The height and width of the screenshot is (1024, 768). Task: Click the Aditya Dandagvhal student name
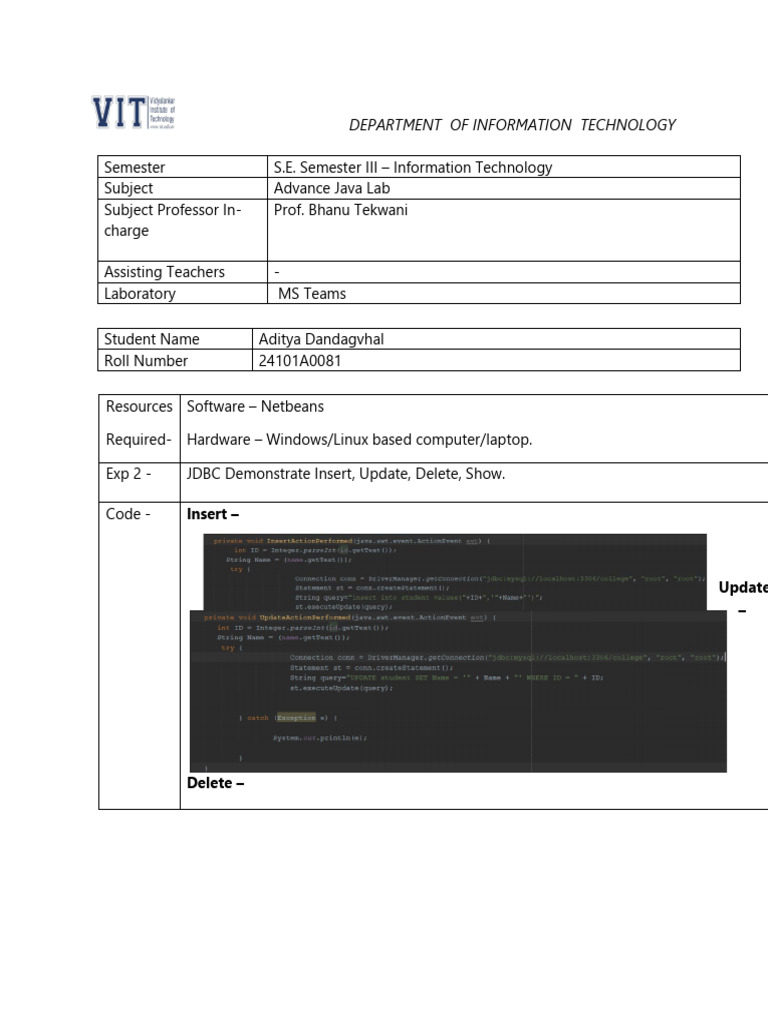tap(321, 339)
